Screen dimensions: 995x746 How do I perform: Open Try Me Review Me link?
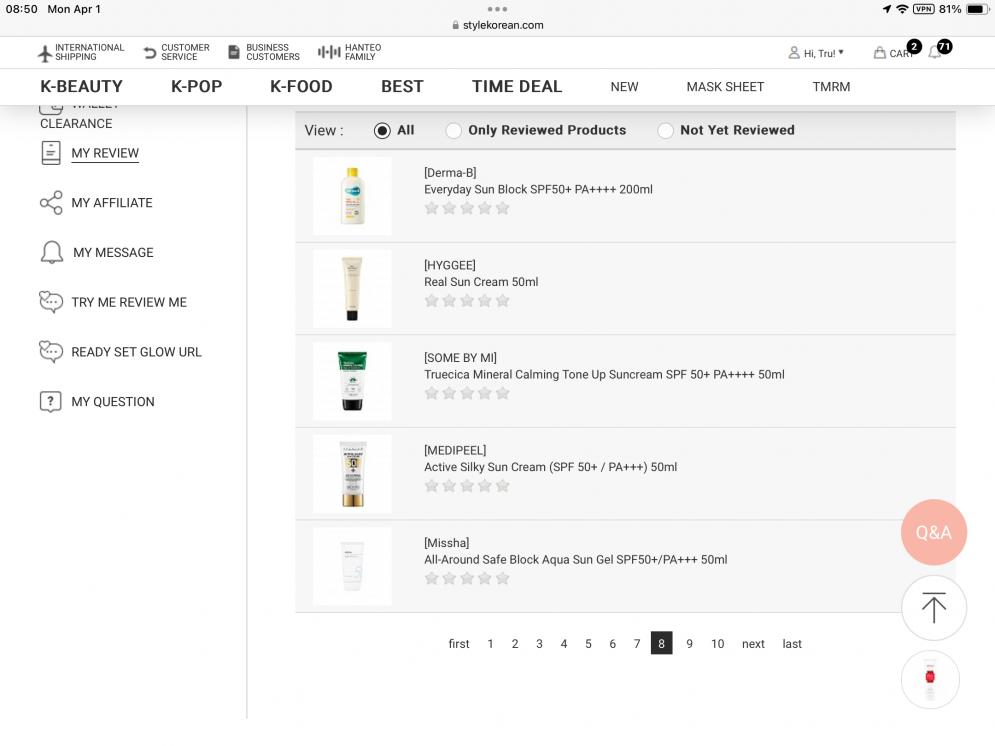pos(128,302)
